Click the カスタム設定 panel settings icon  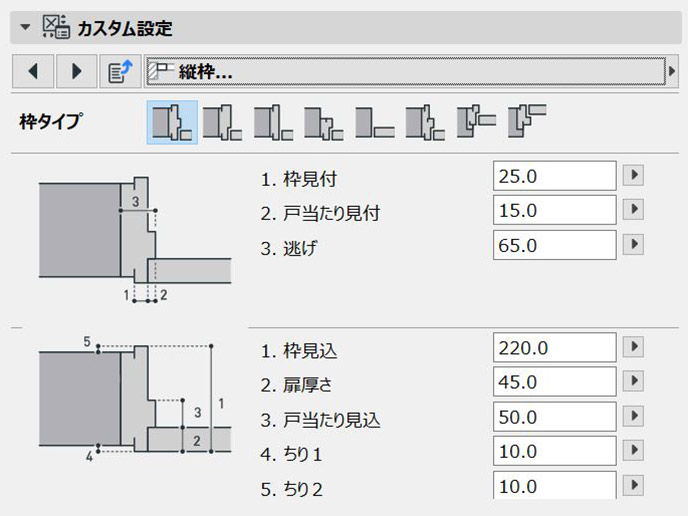pos(56,27)
